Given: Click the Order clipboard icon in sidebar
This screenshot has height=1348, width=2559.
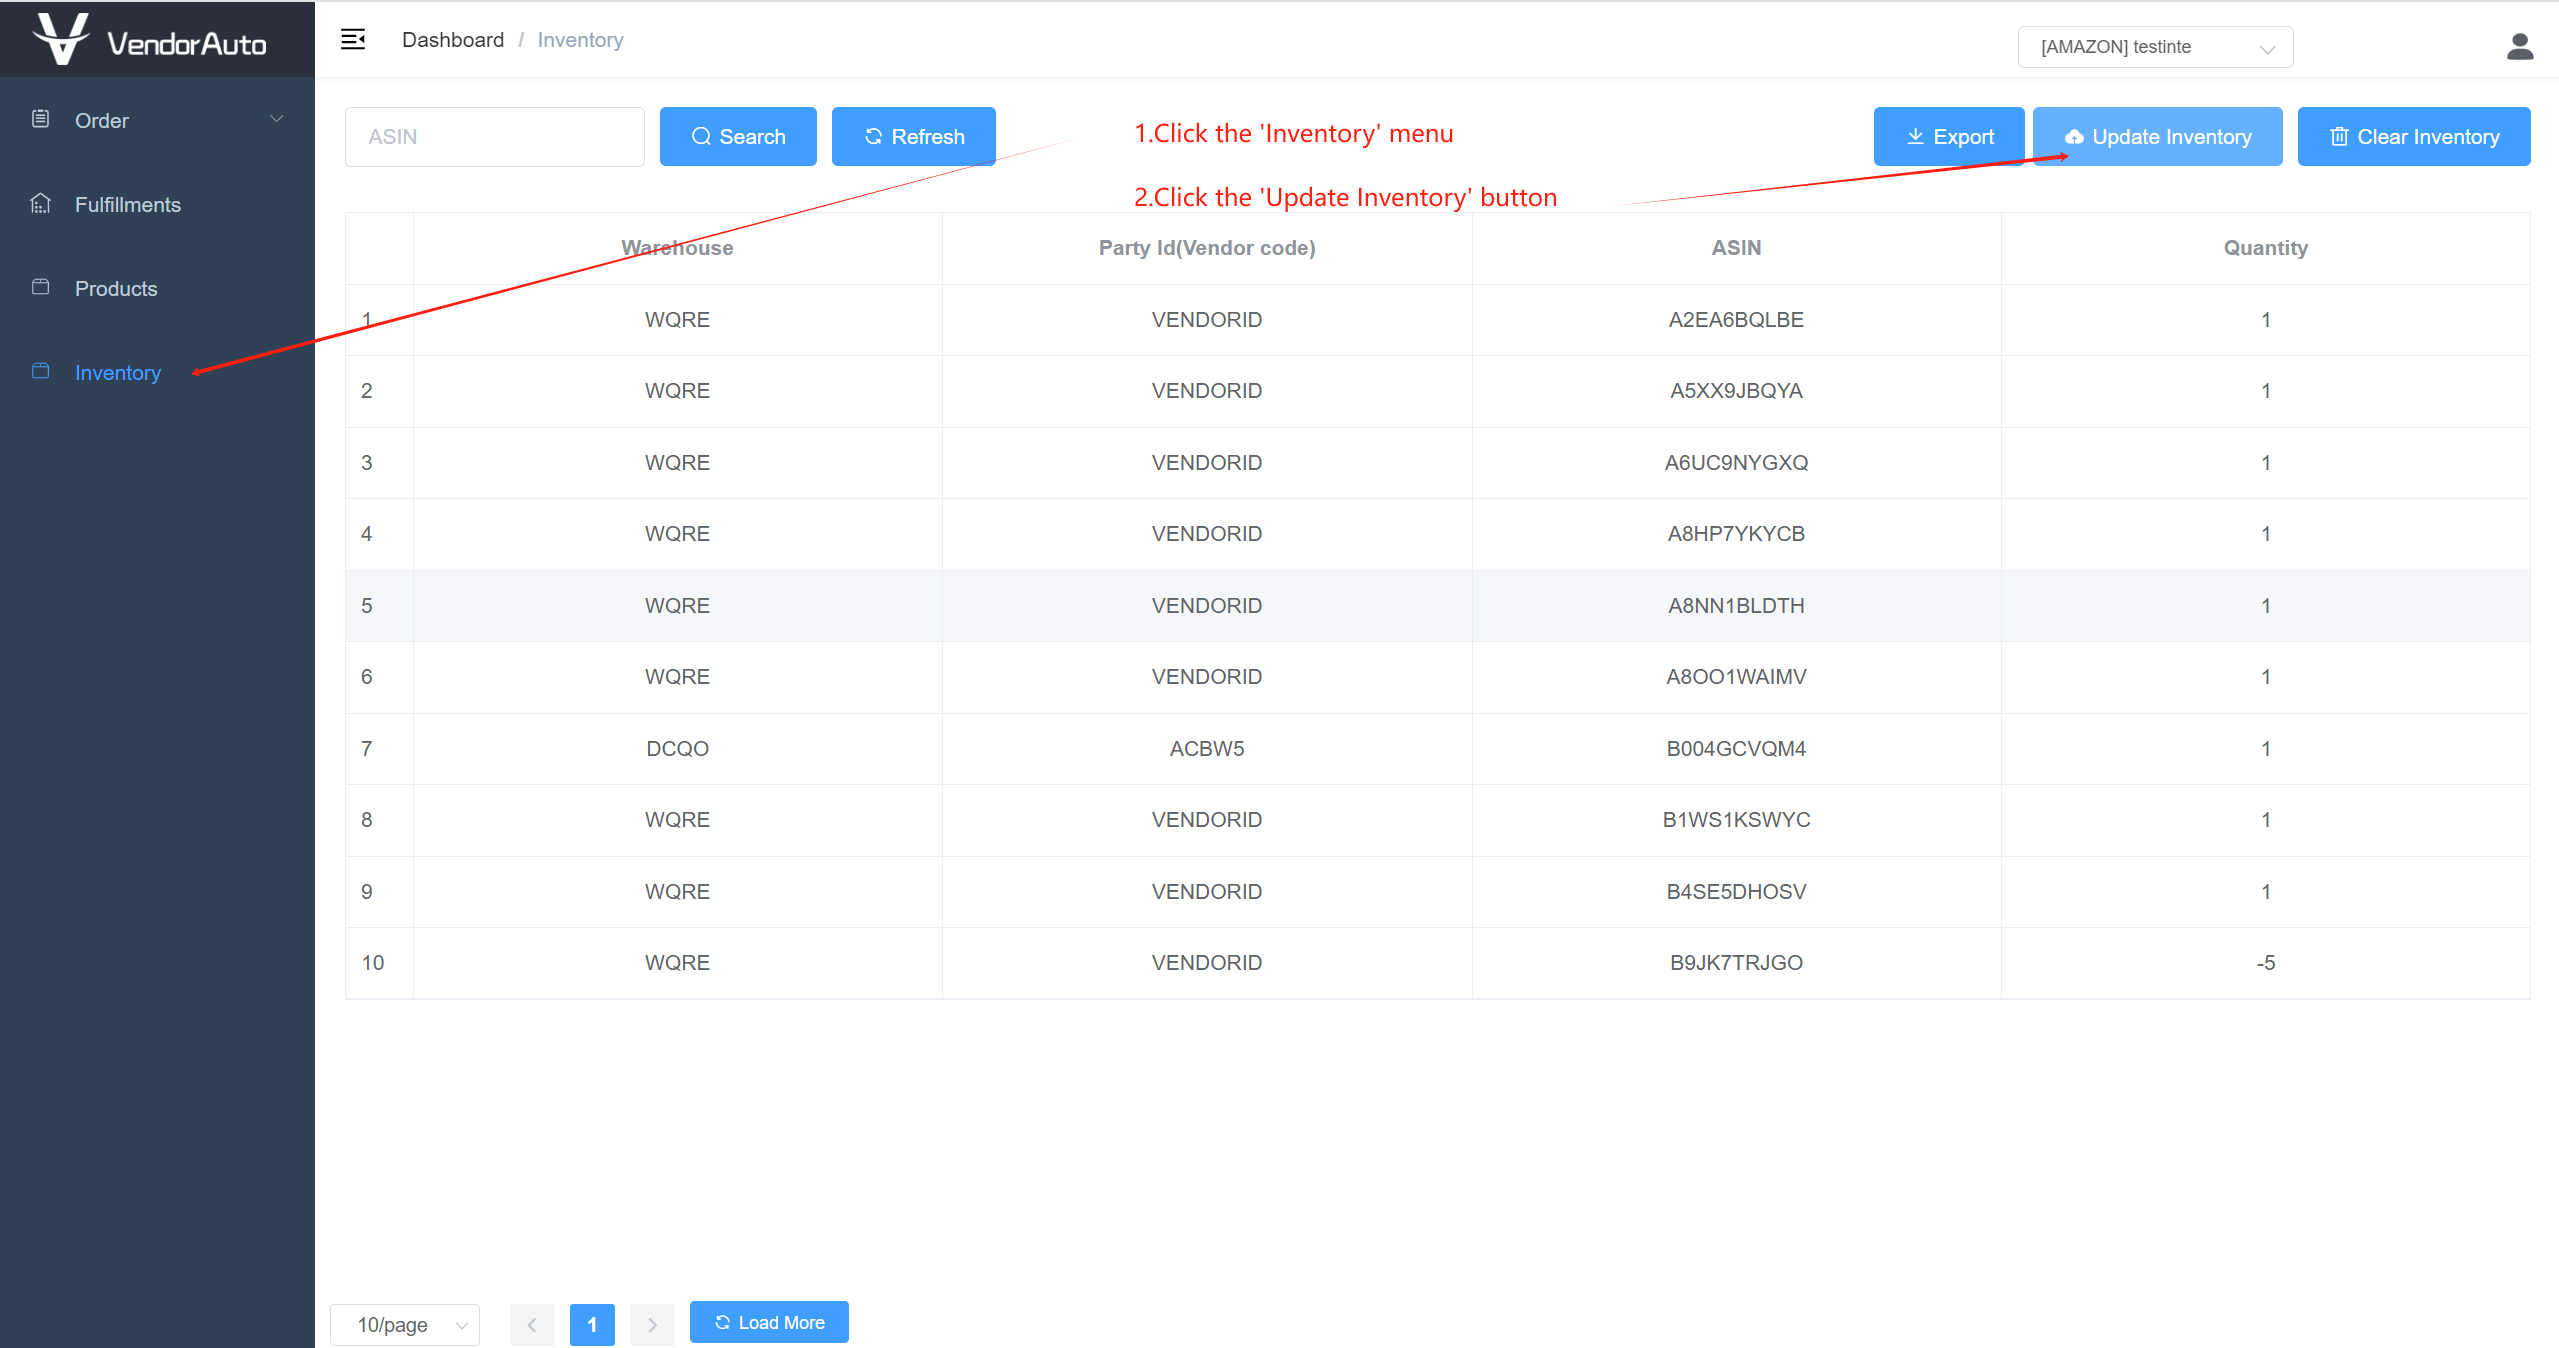Looking at the screenshot, I should point(40,119).
